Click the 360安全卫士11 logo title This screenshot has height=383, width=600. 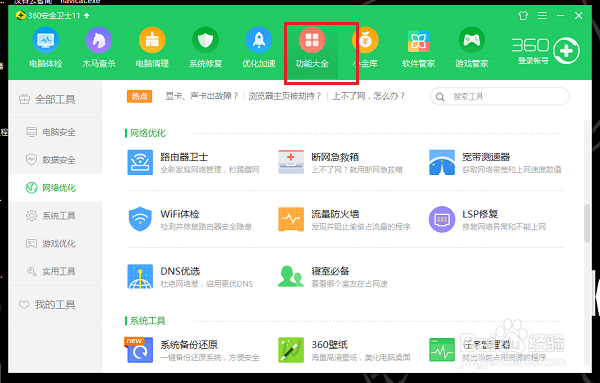[48, 16]
